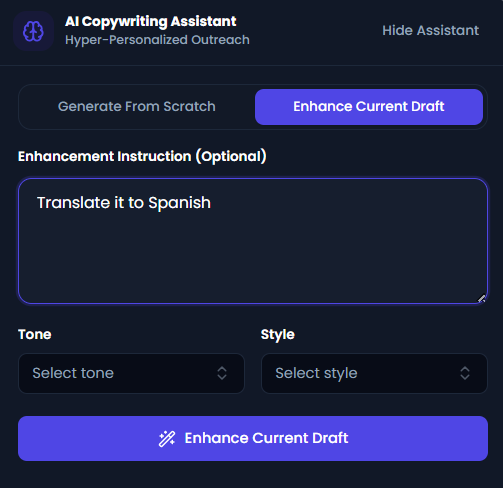The height and width of the screenshot is (488, 503).
Task: Open the Select style dropdown
Action: 374,373
